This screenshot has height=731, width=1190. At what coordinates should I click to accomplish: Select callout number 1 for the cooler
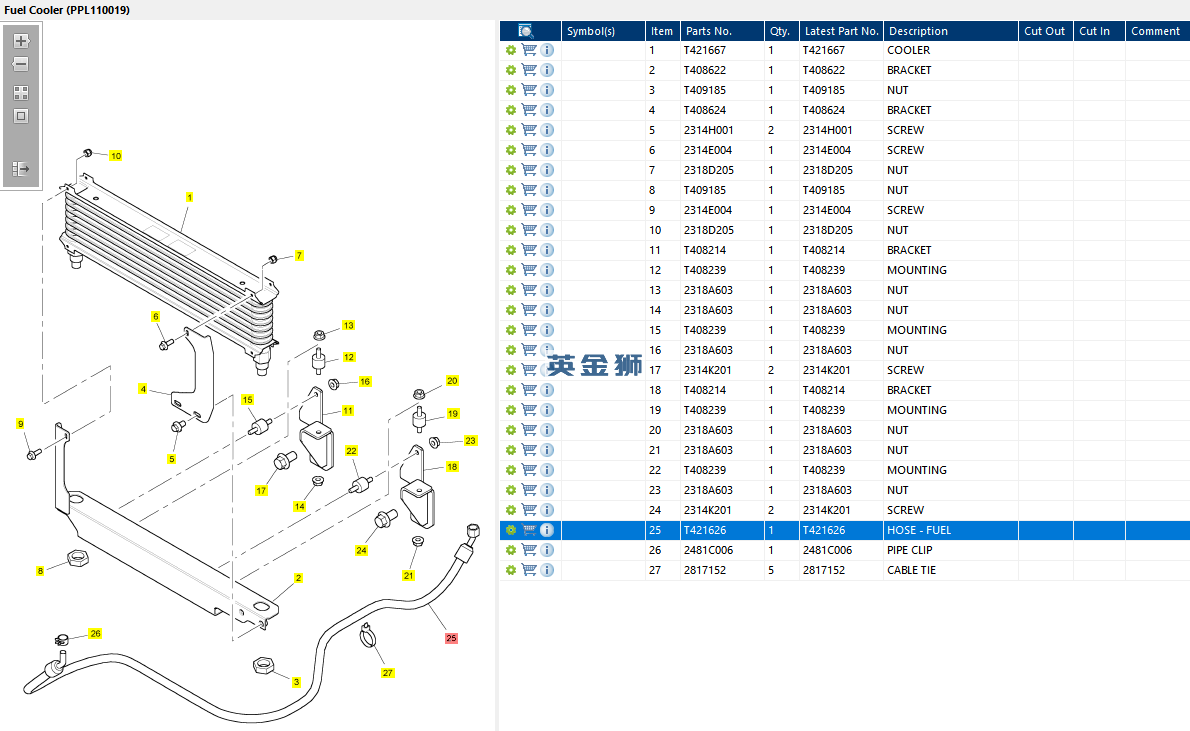coord(188,197)
